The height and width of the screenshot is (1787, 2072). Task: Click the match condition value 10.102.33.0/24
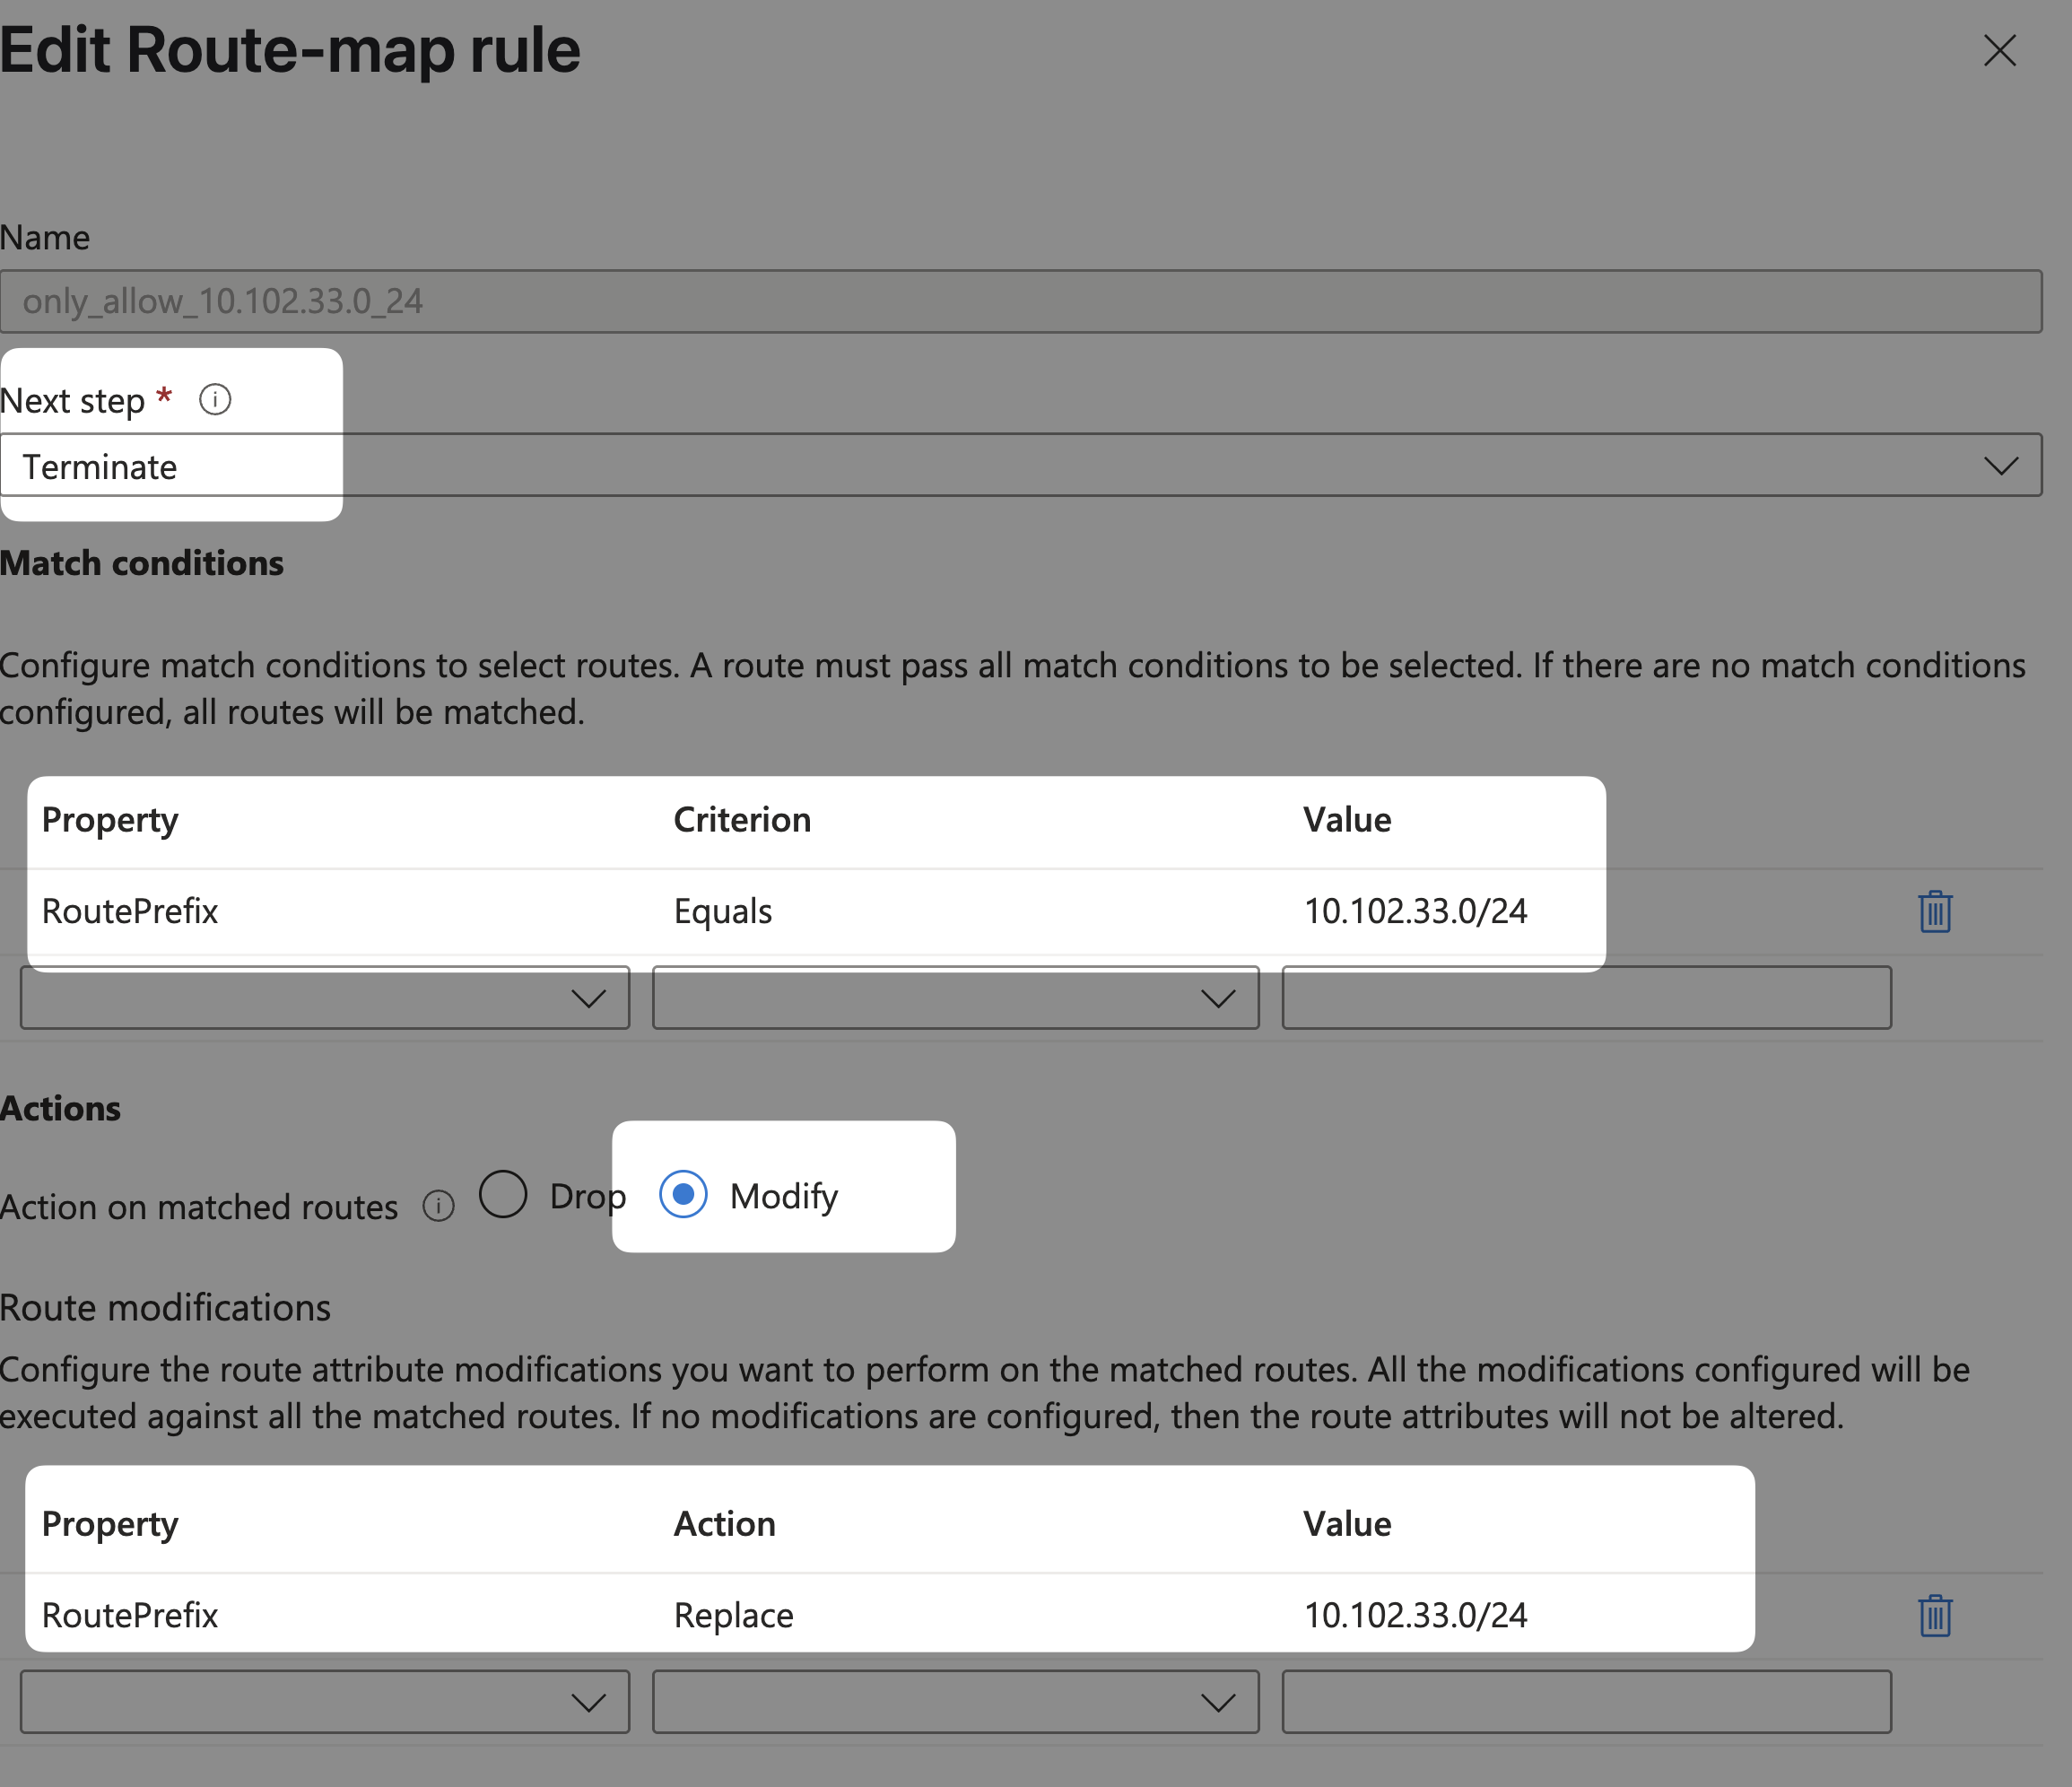click(x=1415, y=911)
